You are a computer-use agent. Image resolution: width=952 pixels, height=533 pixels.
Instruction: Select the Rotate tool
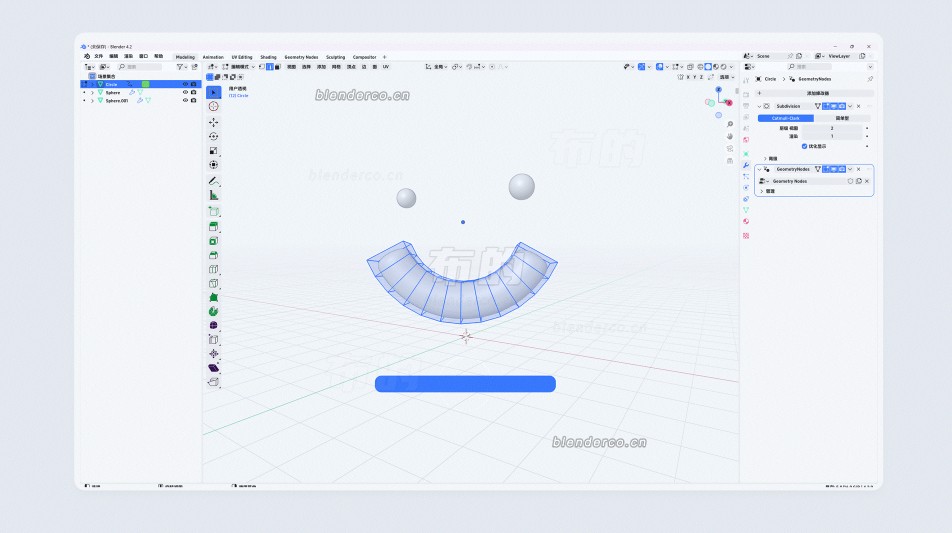point(214,137)
